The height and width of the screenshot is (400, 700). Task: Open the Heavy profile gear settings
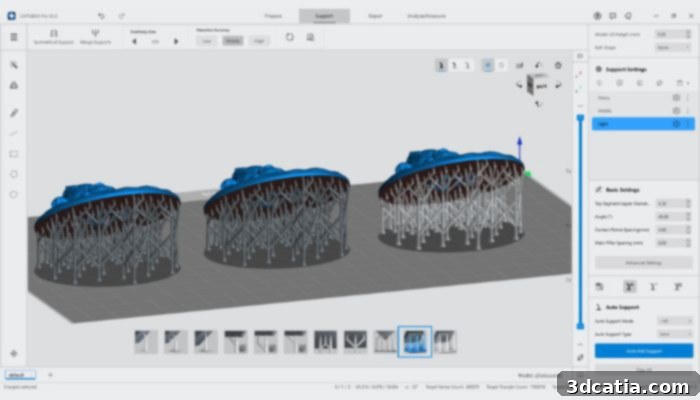click(x=676, y=98)
